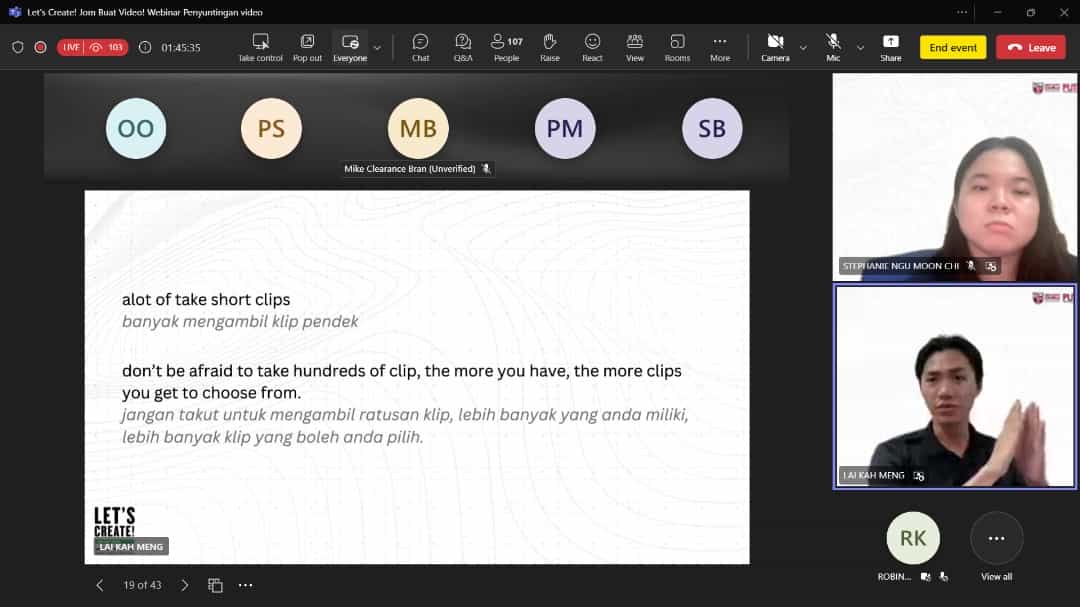Screen dimensions: 1080x607
Task: Open the More toolbar menu
Action: (x=720, y=46)
